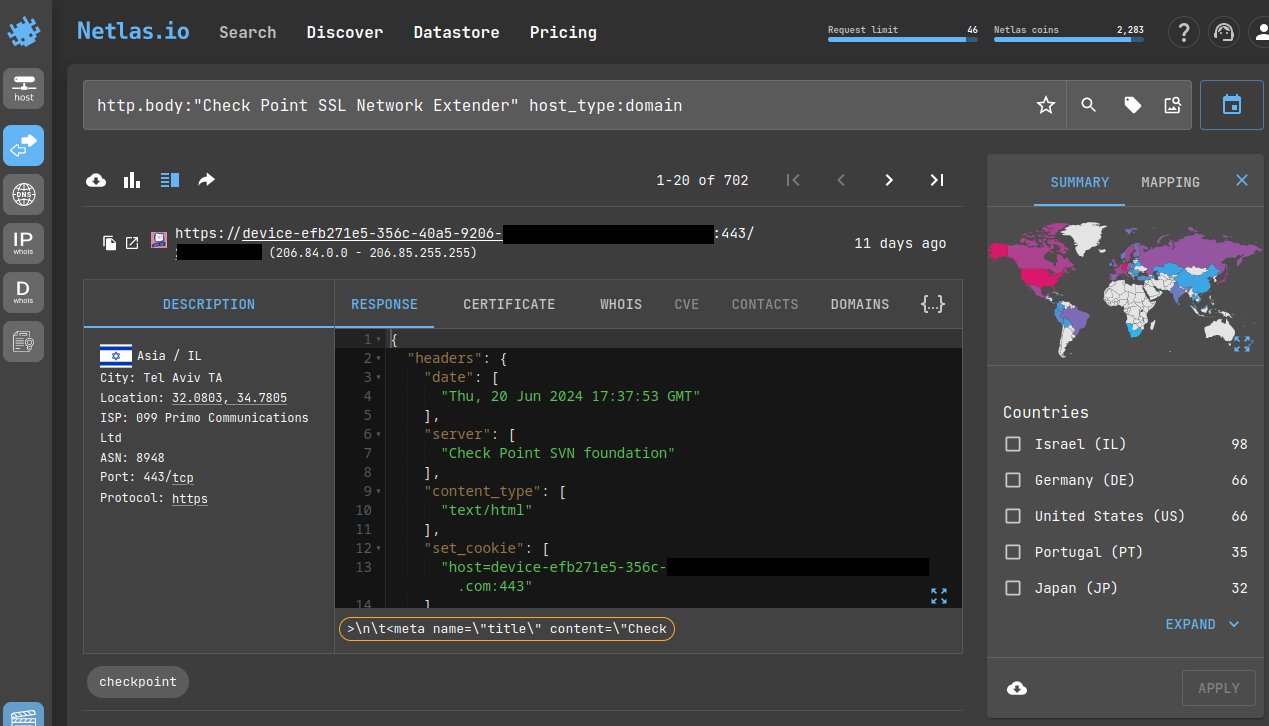
Task: Open certificates sidebar icon
Action: [x=24, y=341]
